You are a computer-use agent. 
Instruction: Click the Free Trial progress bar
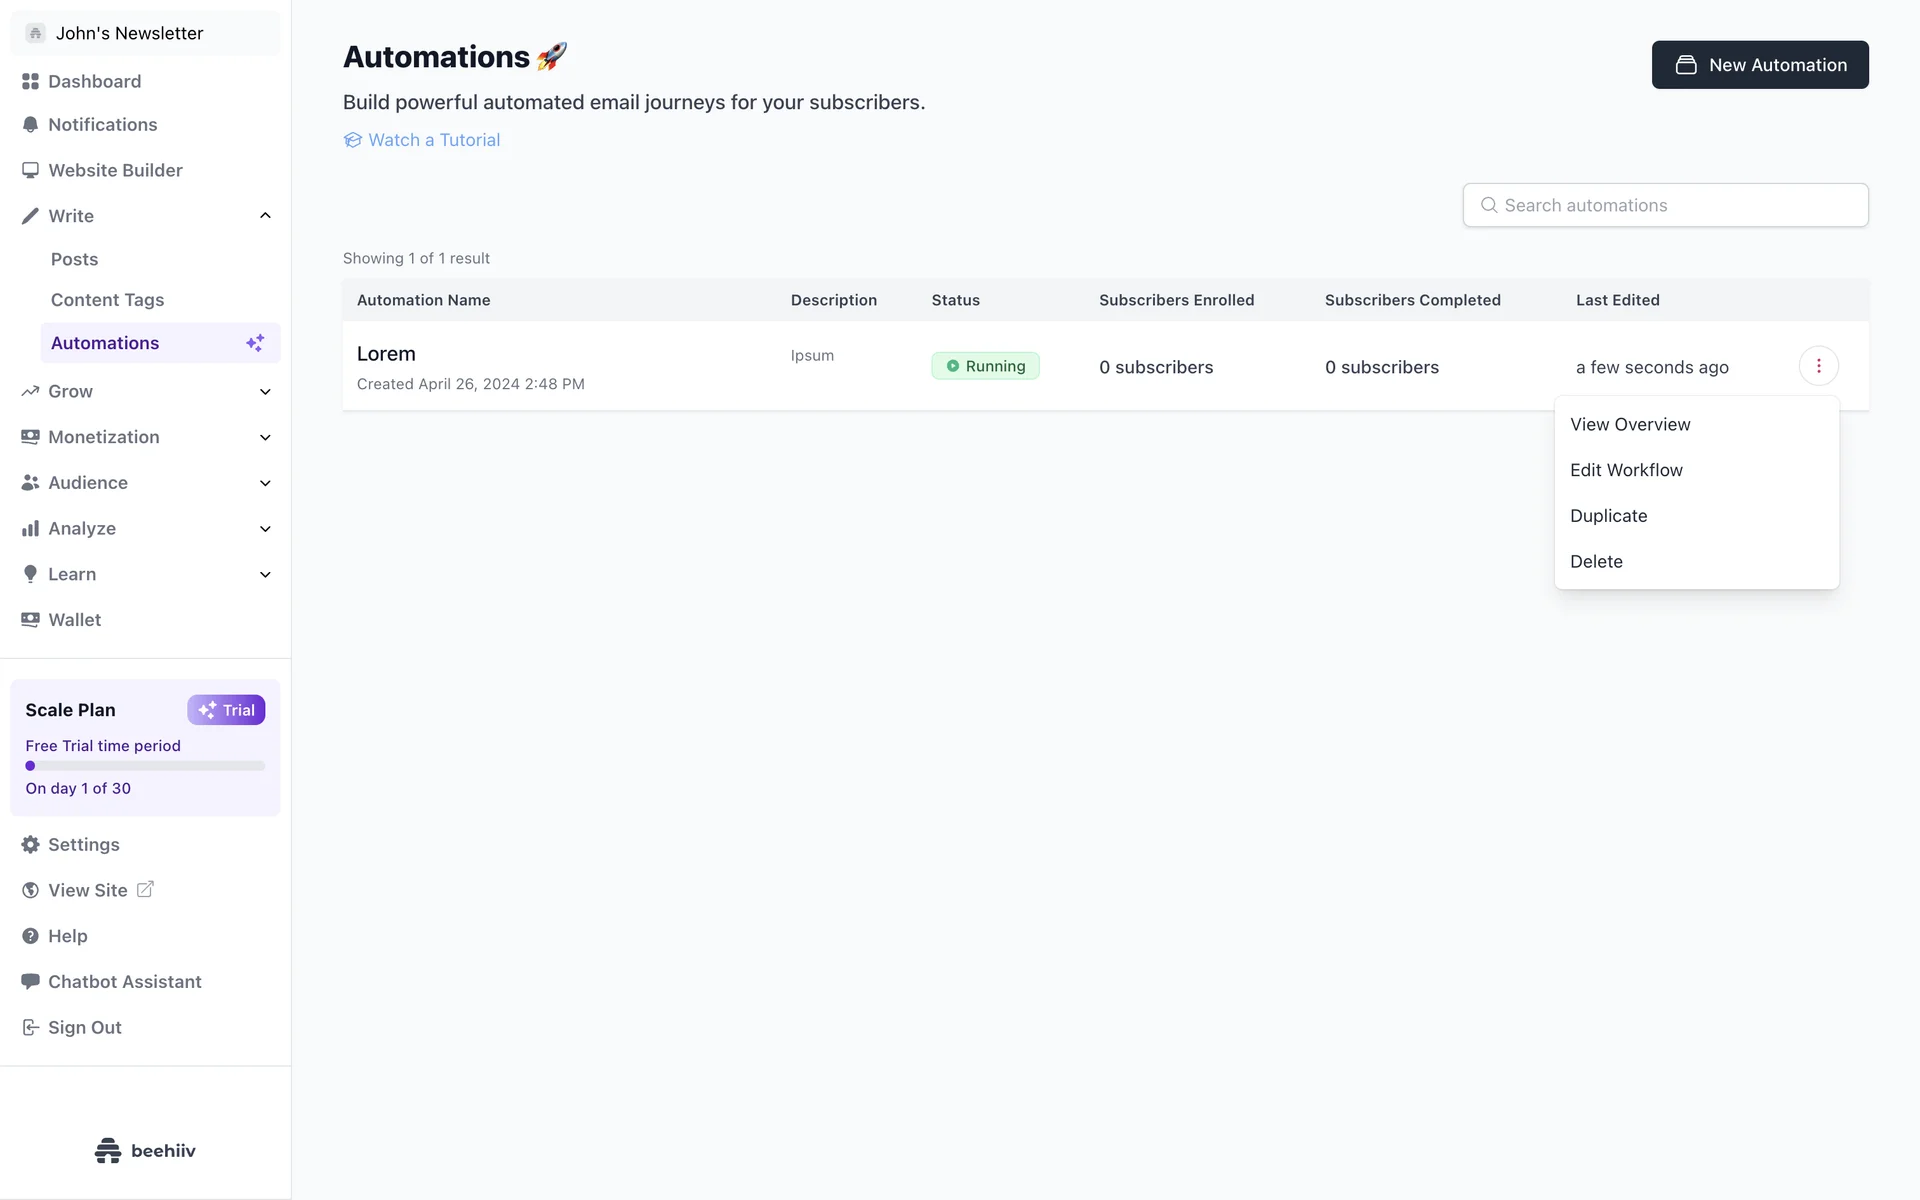pyautogui.click(x=145, y=766)
